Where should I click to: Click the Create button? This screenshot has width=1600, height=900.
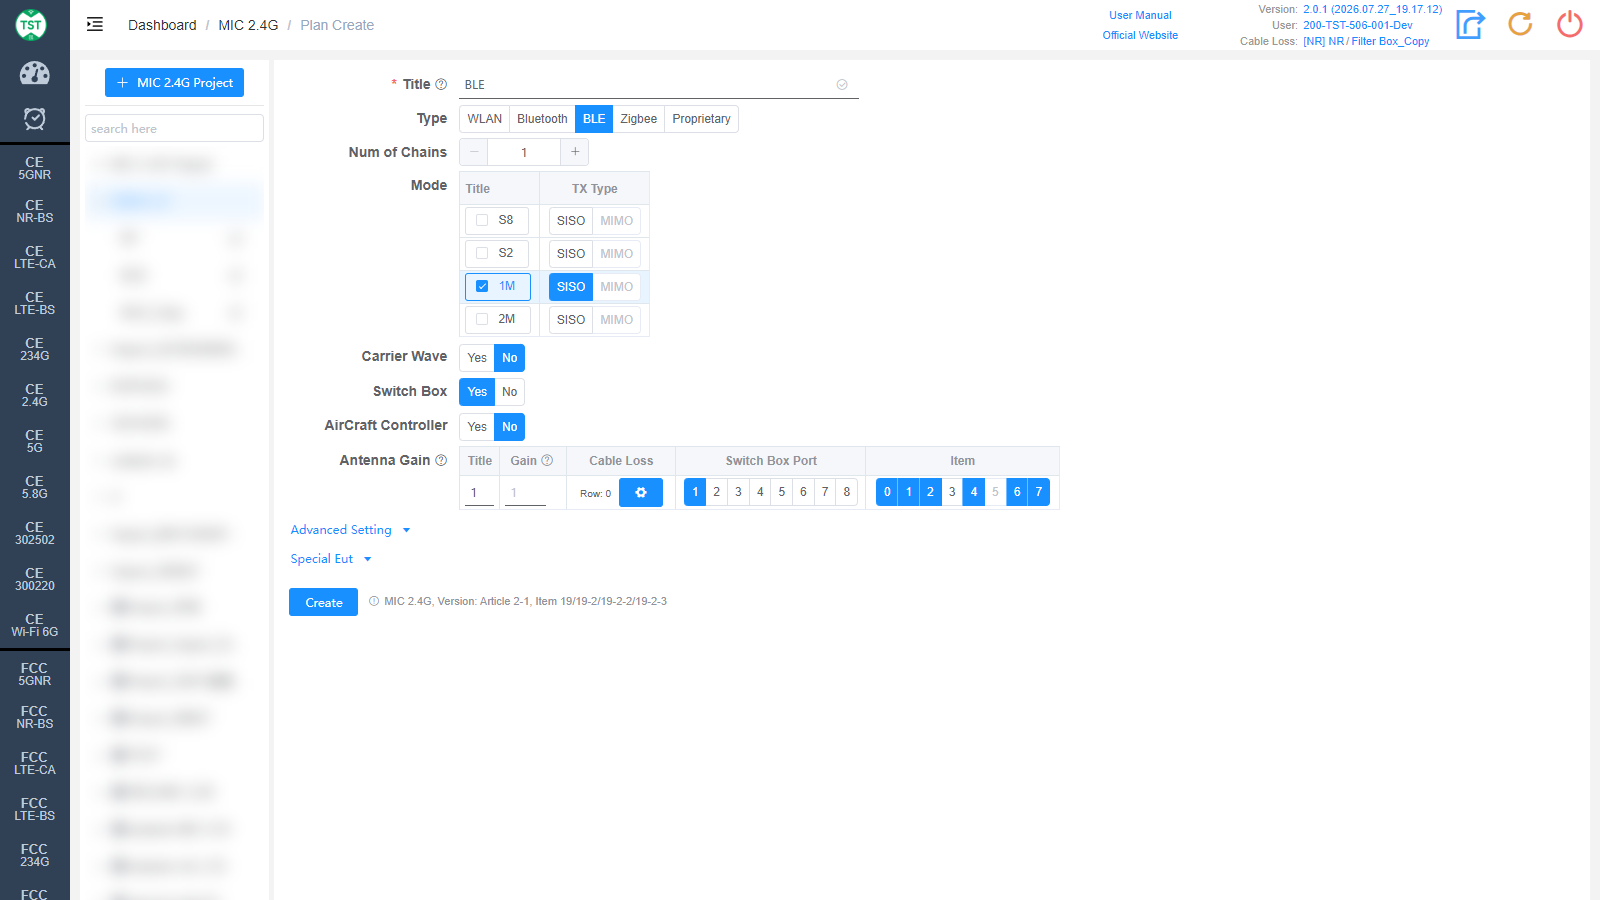(323, 602)
